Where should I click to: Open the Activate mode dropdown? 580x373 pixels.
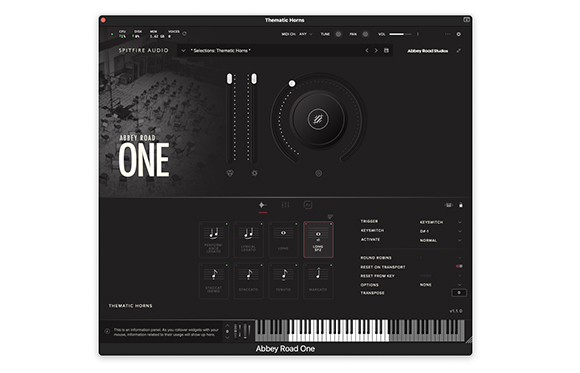point(440,241)
